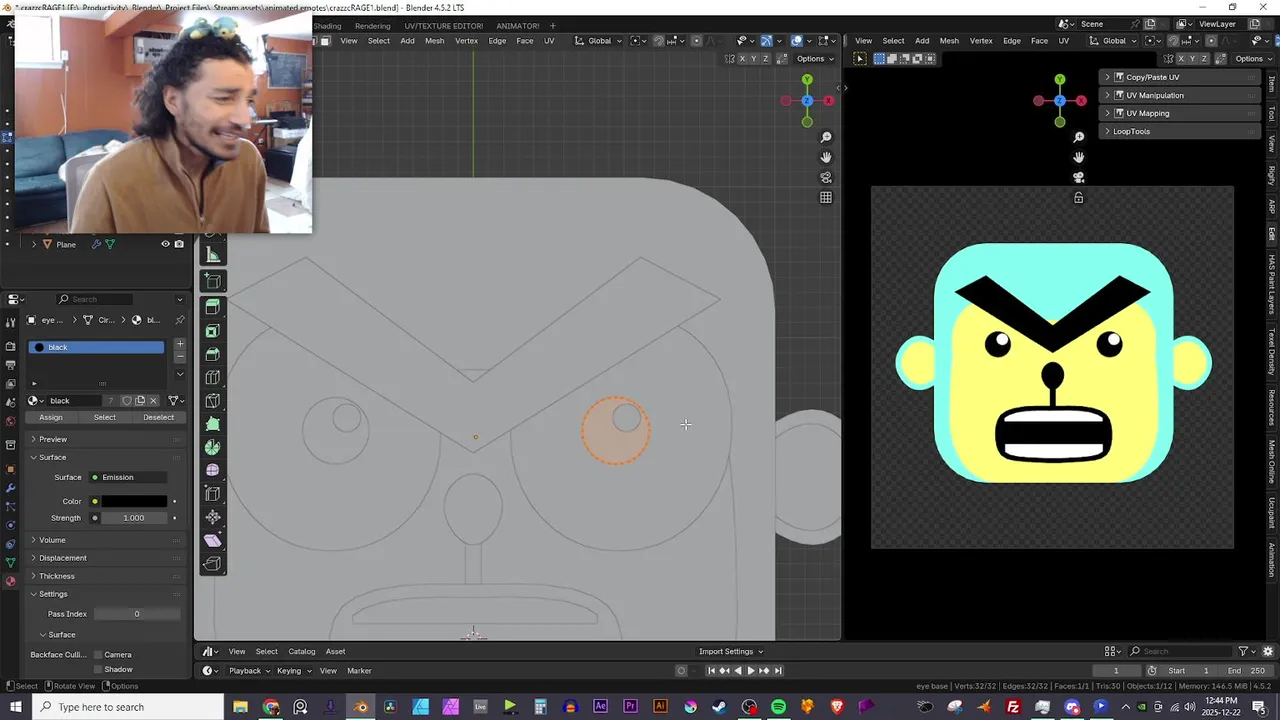Toggle Plane object render camera icon
Image resolution: width=1280 pixels, height=720 pixels.
[x=179, y=244]
